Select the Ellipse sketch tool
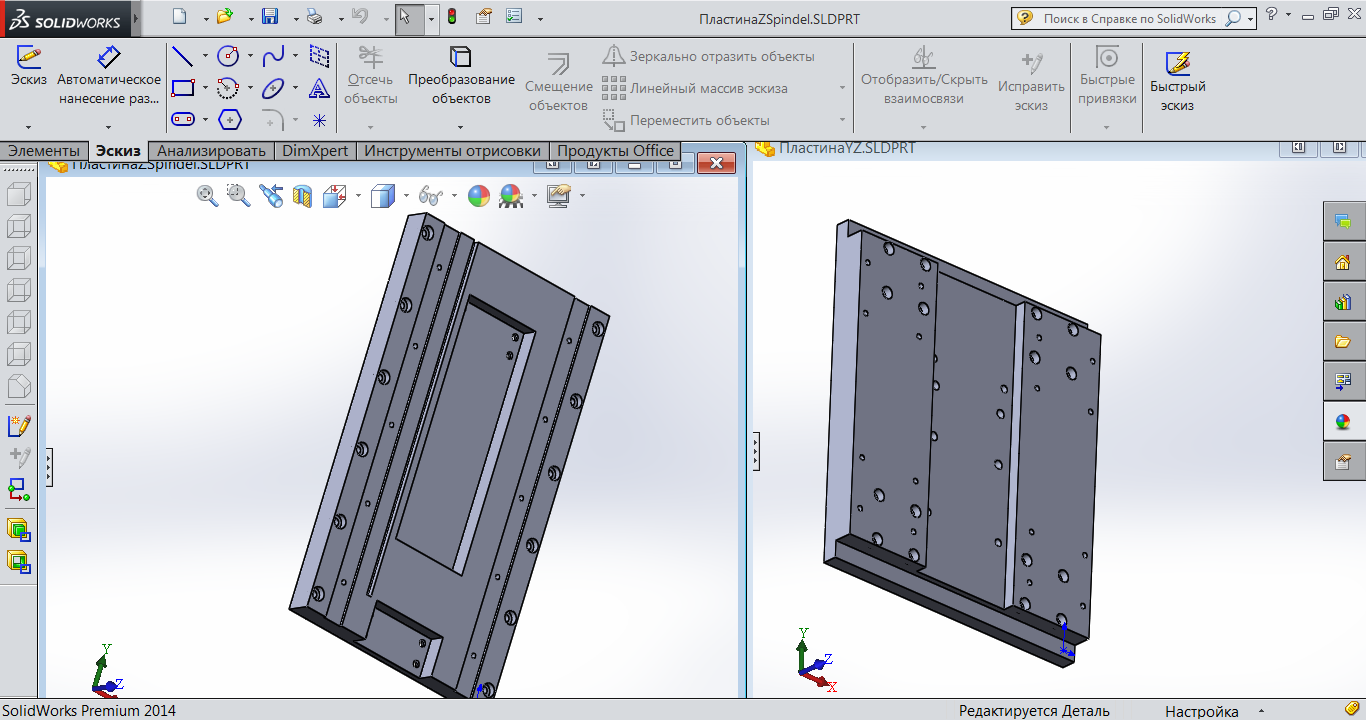 pos(273,88)
